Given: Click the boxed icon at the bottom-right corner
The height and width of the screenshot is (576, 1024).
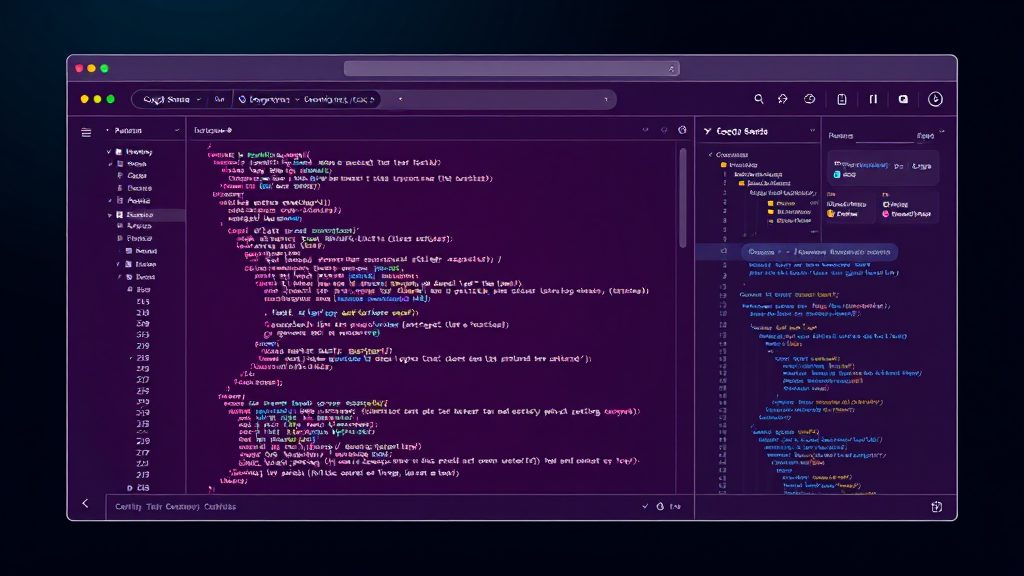Looking at the screenshot, I should point(936,507).
